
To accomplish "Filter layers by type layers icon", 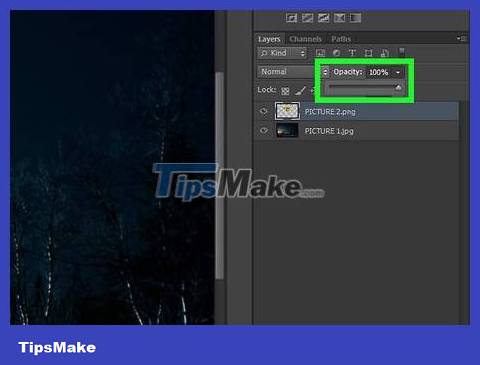I will click(x=352, y=53).
